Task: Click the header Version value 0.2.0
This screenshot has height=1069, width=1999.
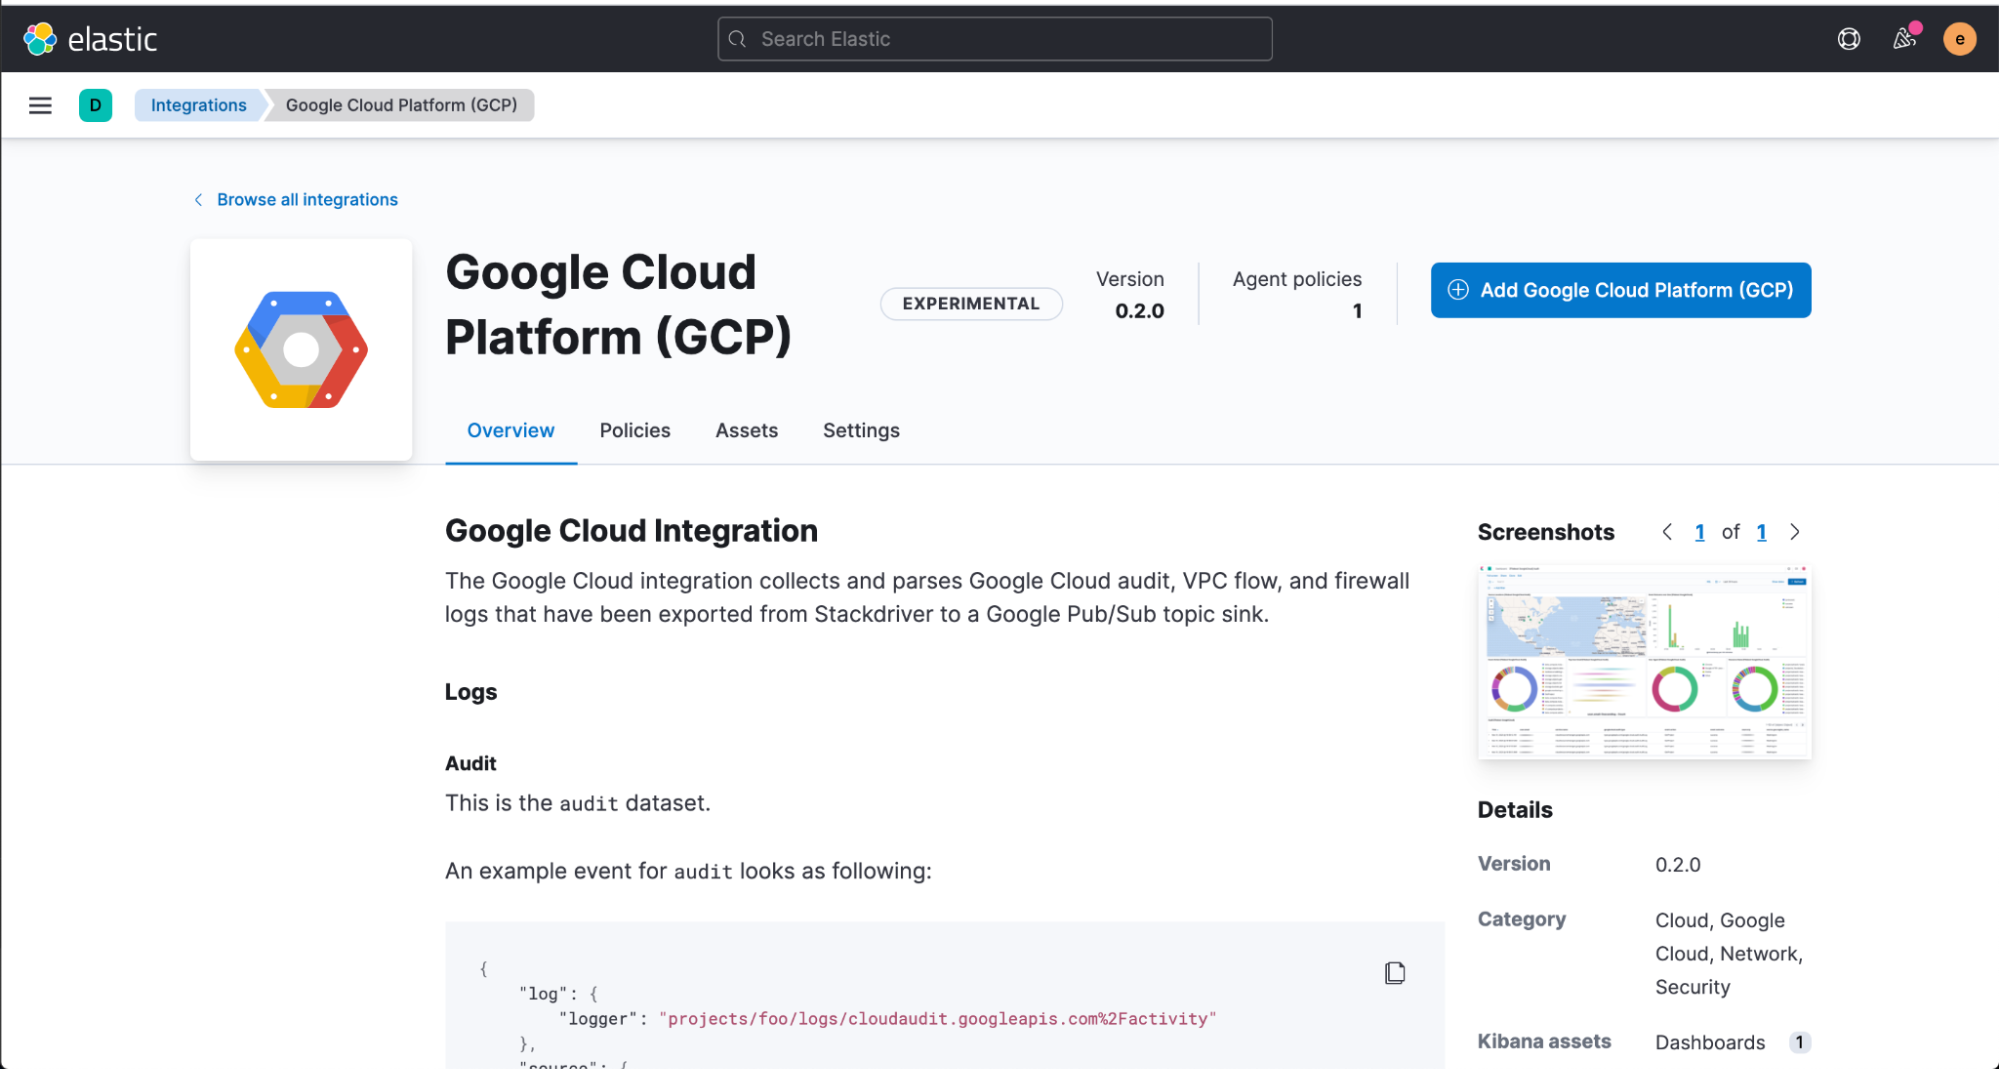Action: (x=1139, y=311)
